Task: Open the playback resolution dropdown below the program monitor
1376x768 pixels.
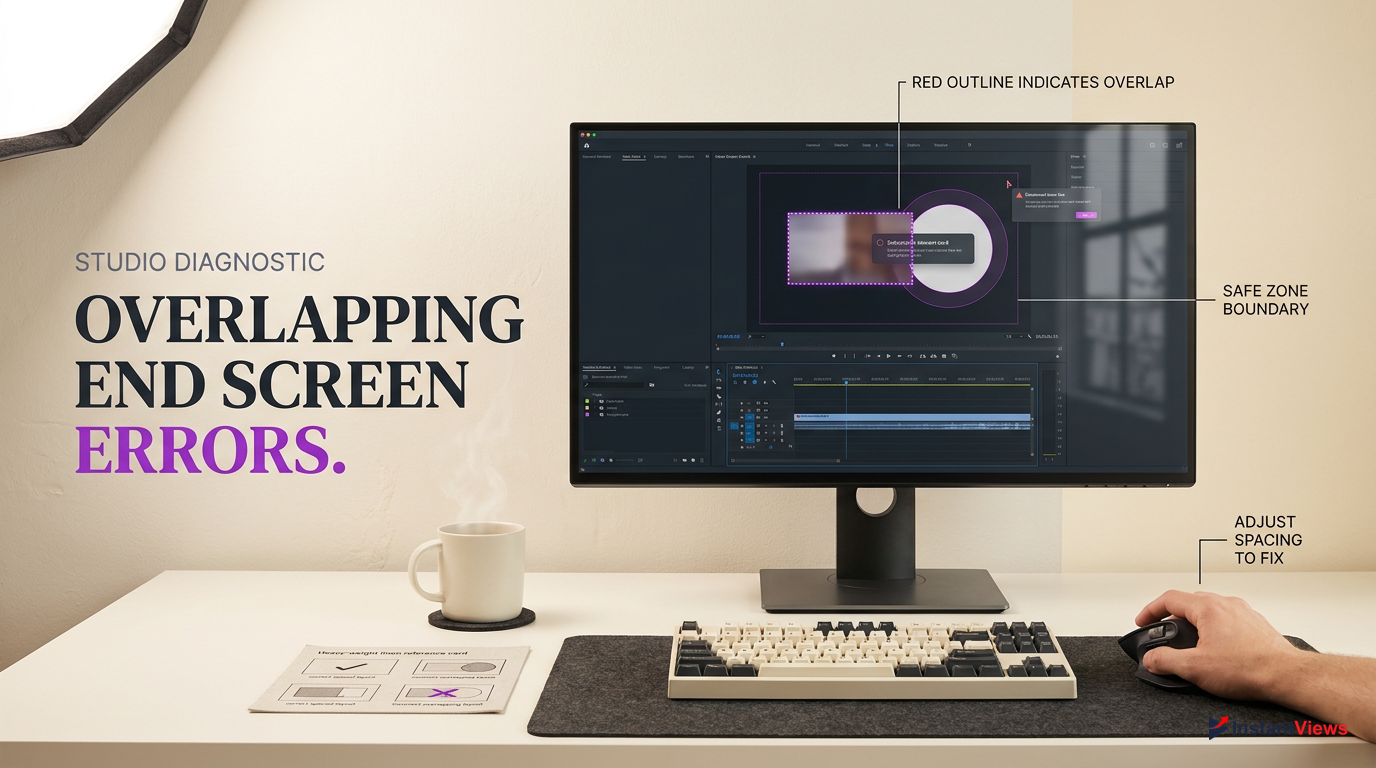Action: (1014, 336)
